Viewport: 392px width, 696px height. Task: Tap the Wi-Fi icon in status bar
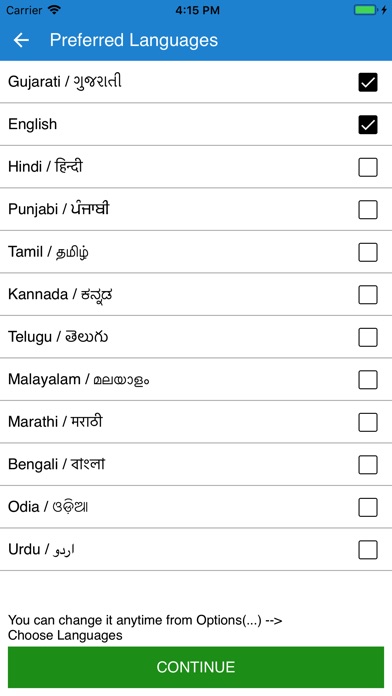coord(54,10)
